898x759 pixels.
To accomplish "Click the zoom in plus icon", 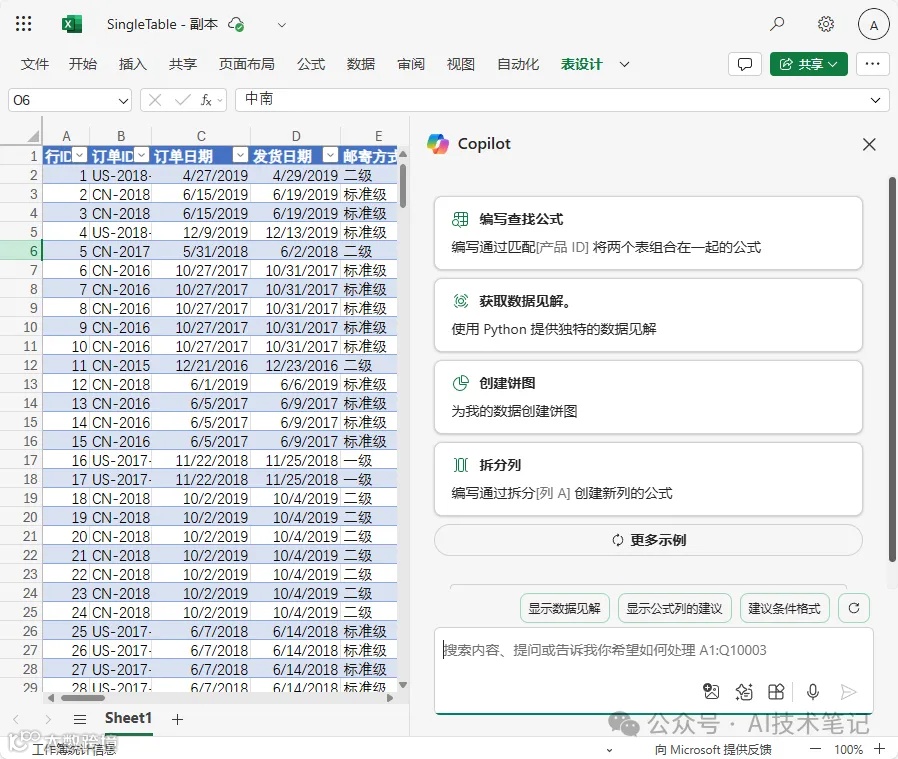I will tap(879, 749).
